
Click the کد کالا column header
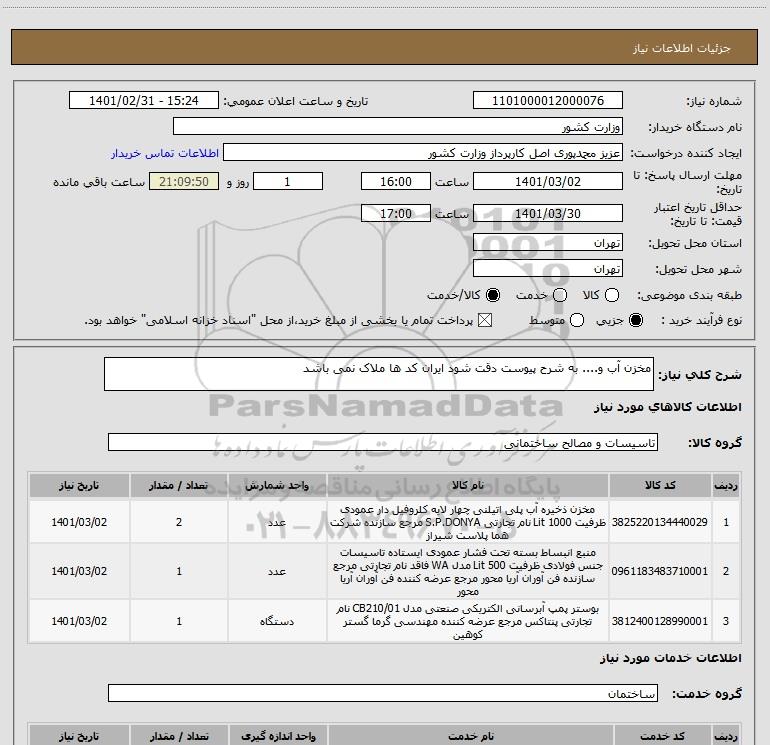tap(660, 485)
